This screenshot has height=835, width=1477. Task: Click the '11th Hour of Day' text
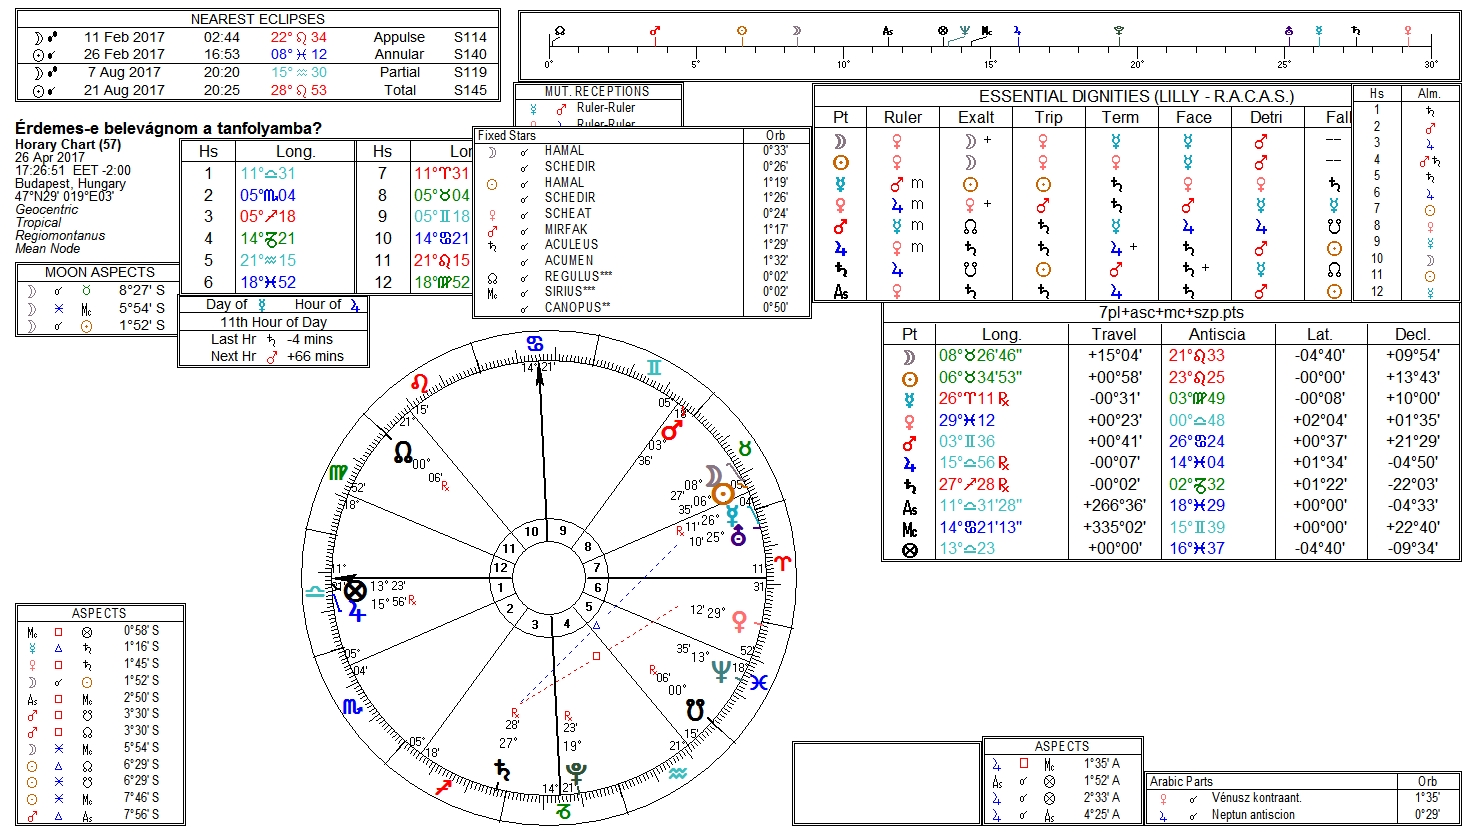pos(274,322)
